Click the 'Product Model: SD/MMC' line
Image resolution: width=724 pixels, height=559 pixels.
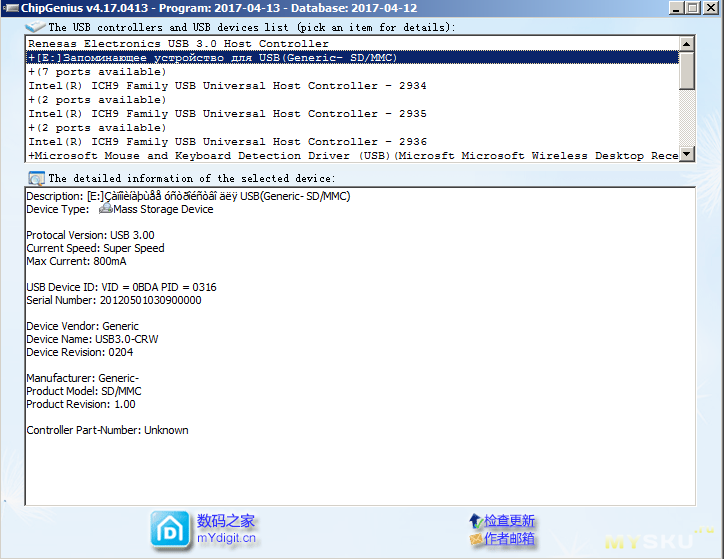coord(84,391)
